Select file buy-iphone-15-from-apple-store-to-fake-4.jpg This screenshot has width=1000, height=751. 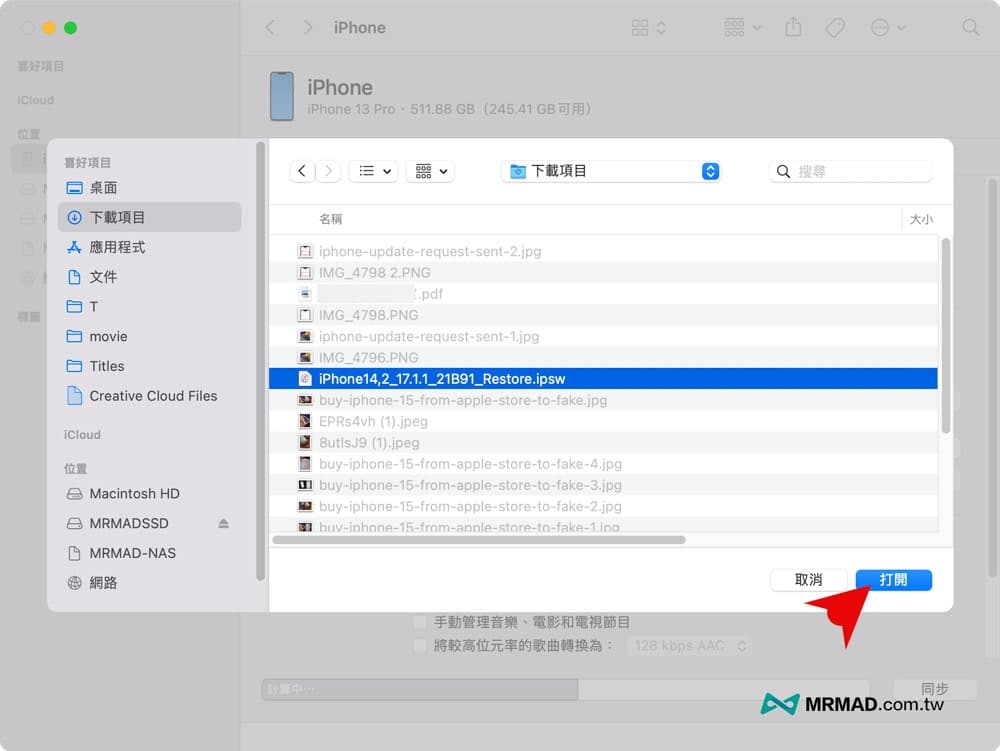[x=603, y=464]
